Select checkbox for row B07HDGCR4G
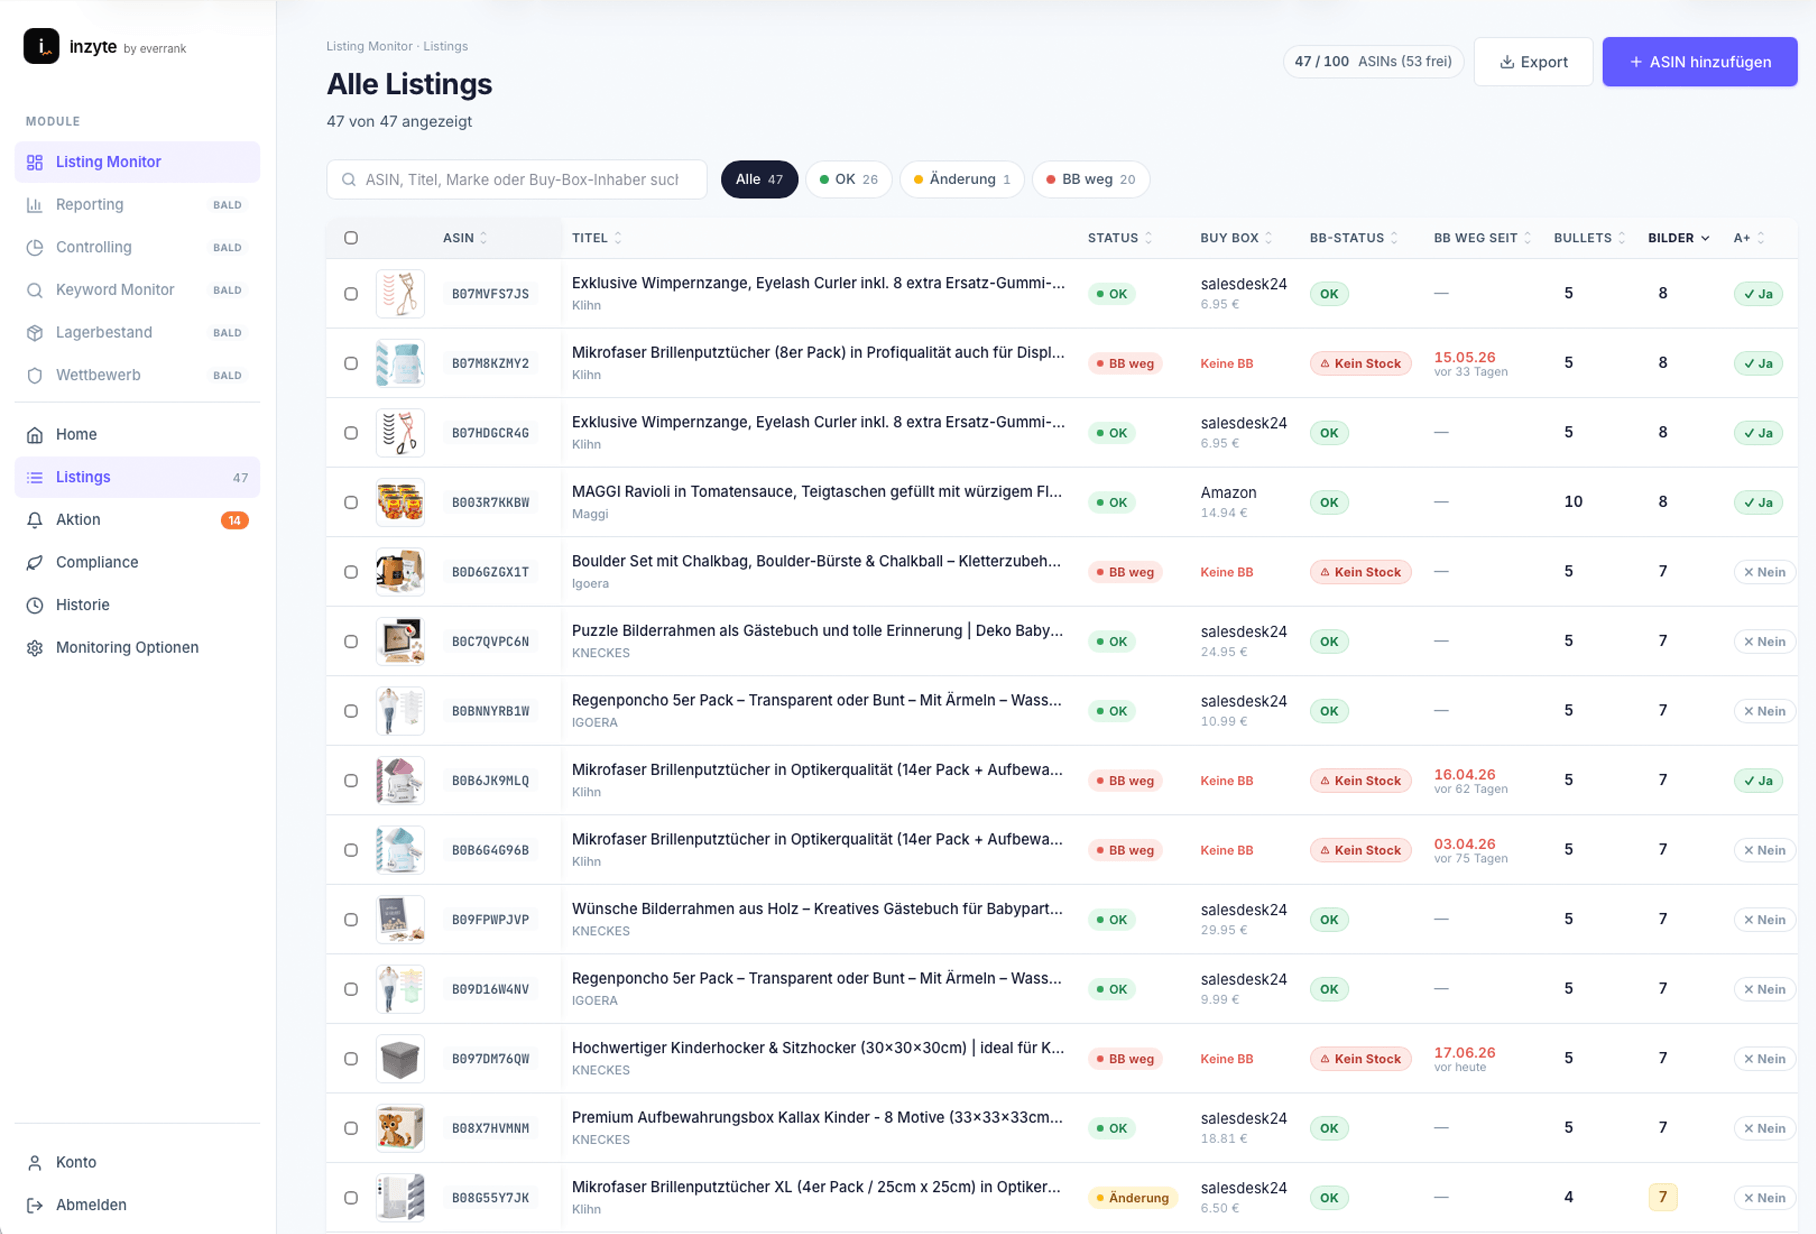This screenshot has width=1816, height=1234. [x=351, y=433]
